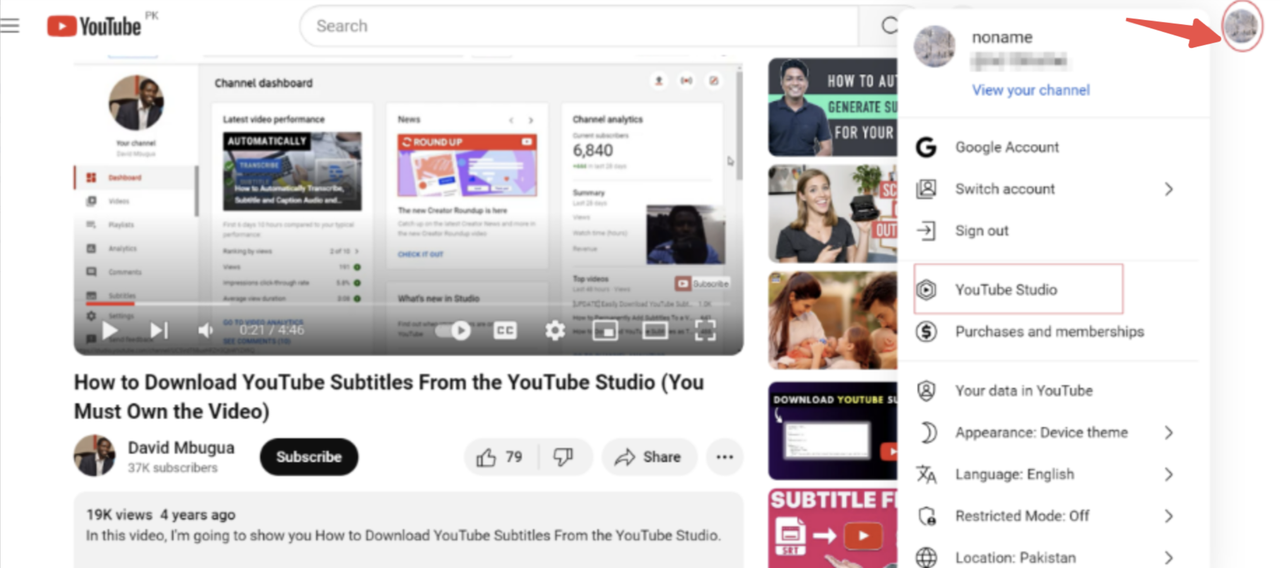Click the Subscribe button
Image resolution: width=1280 pixels, height=568 pixels.
point(309,457)
